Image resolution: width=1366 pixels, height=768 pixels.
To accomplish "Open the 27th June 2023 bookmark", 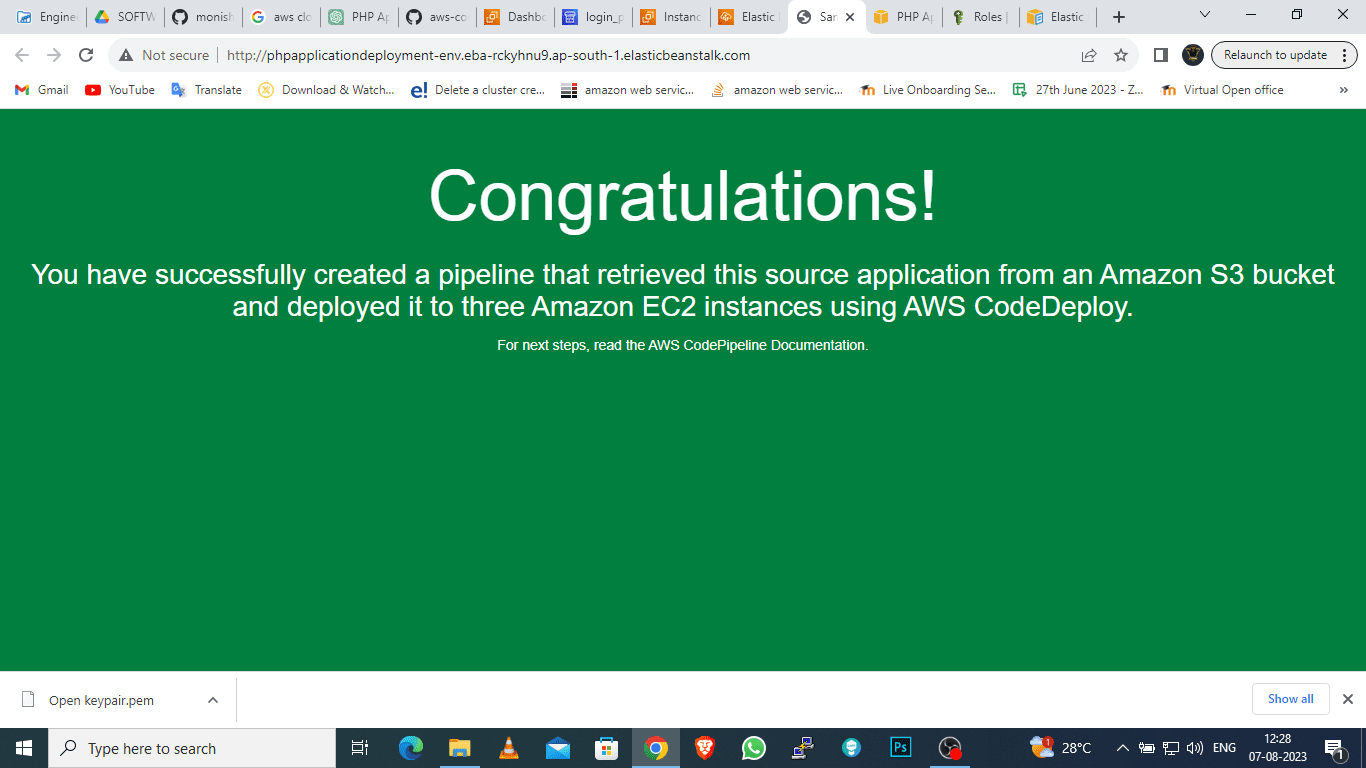I will [x=1079, y=90].
